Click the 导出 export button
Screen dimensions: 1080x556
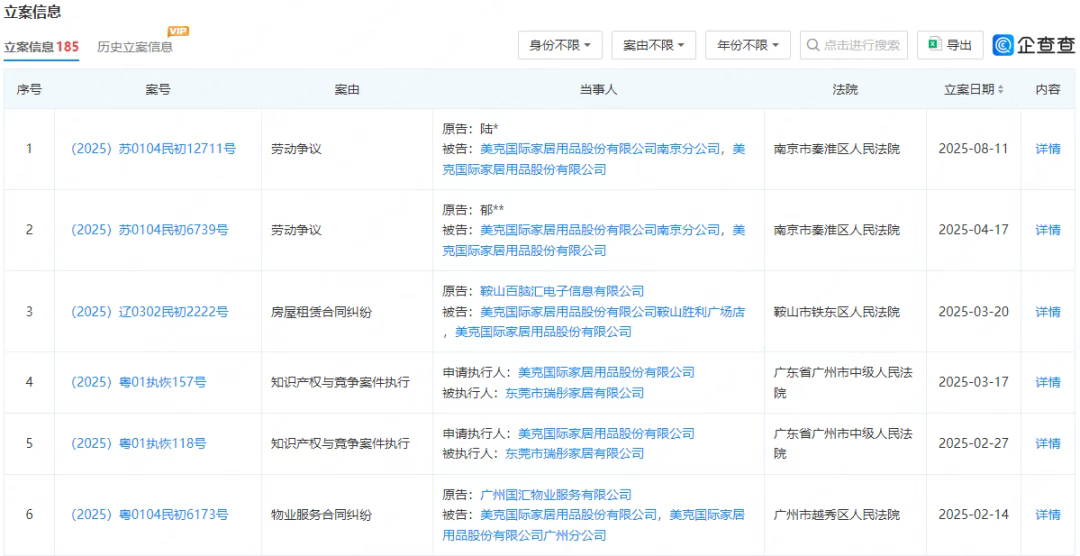pos(951,45)
